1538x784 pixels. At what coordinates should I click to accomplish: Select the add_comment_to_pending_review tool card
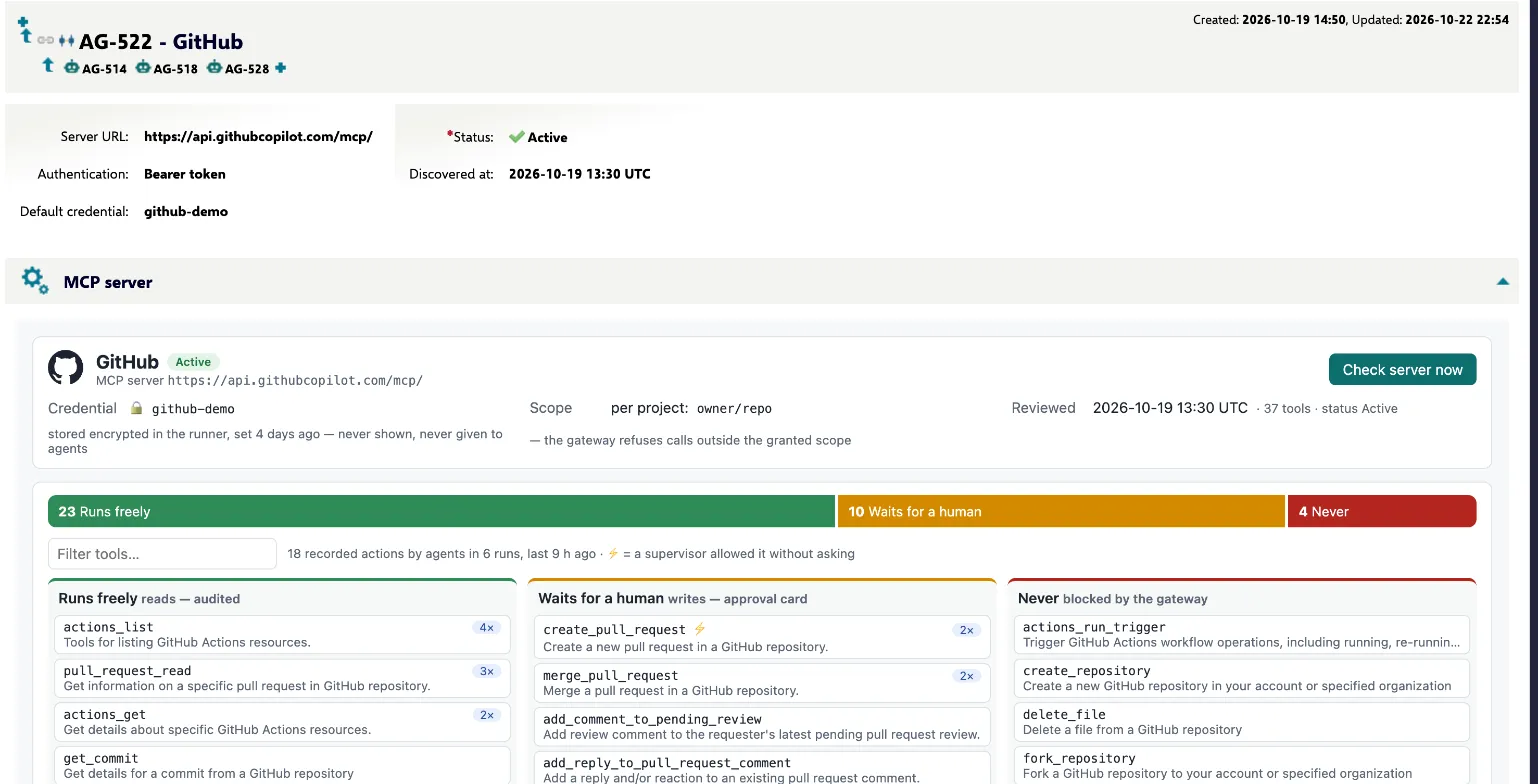762,726
